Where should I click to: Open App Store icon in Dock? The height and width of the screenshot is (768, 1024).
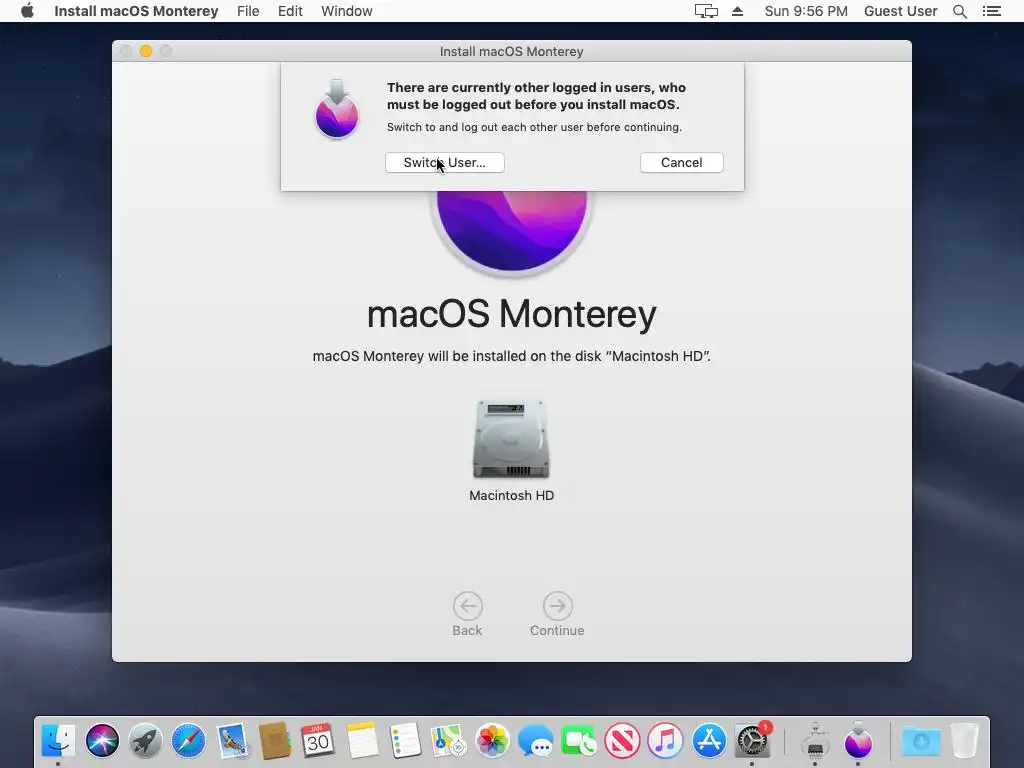(709, 741)
